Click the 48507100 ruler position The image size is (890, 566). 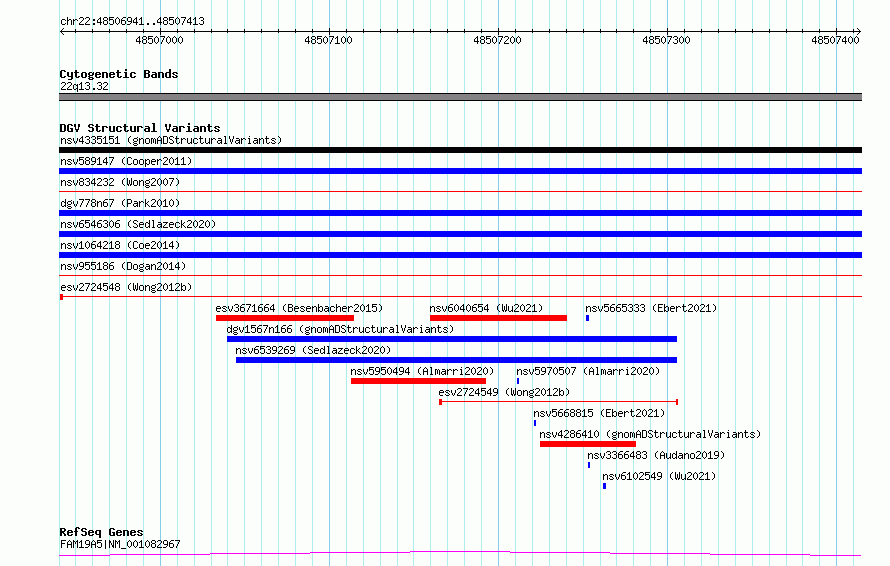tap(328, 40)
